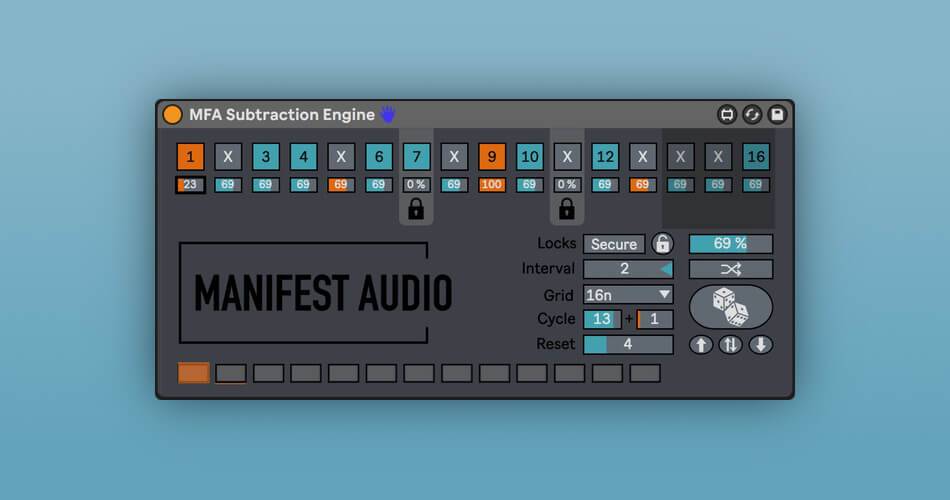
Task: Click the Locks label
Action: pyautogui.click(x=556, y=243)
